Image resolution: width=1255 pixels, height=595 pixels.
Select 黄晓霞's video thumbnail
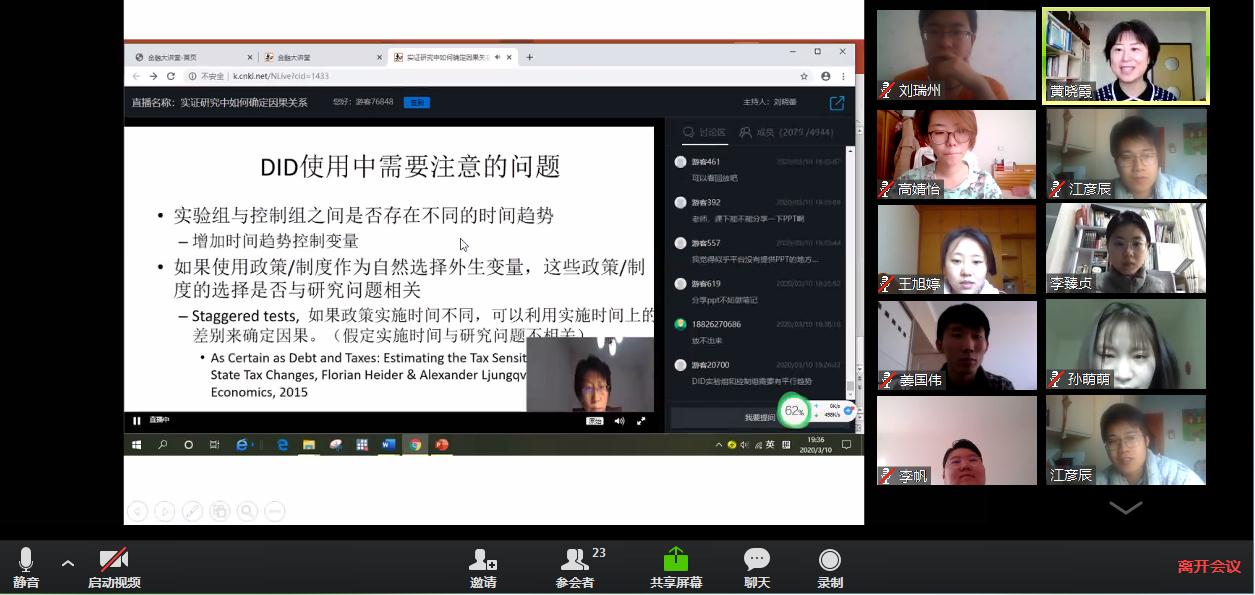tap(1125, 56)
